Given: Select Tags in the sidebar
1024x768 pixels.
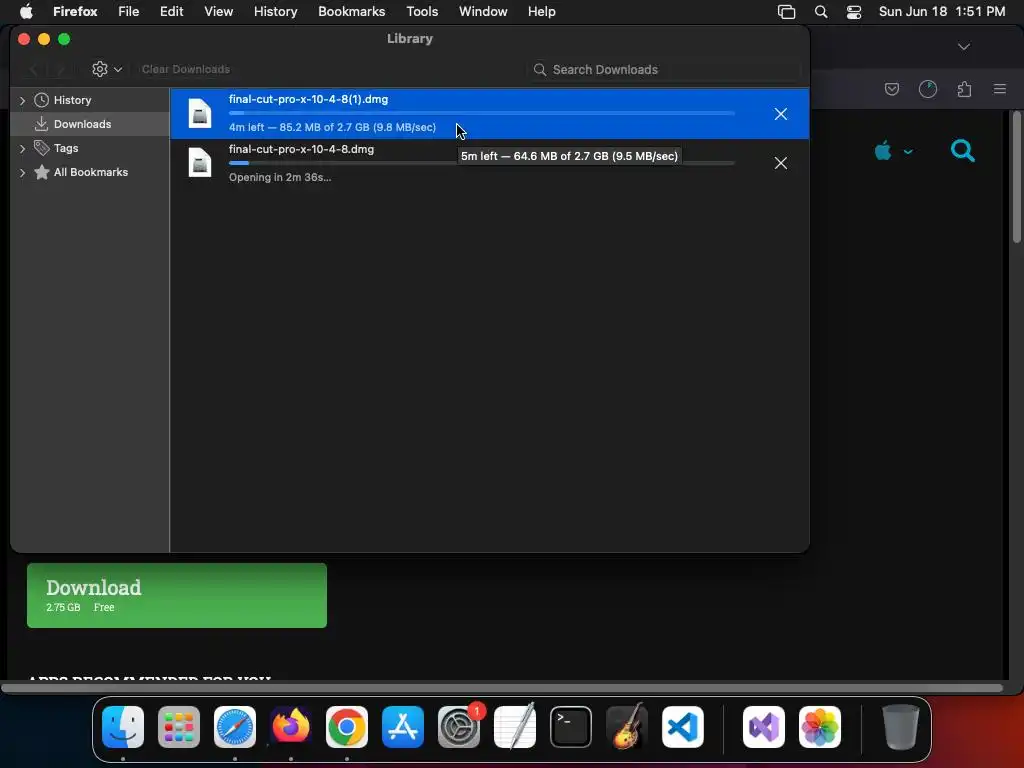Looking at the screenshot, I should [66, 148].
